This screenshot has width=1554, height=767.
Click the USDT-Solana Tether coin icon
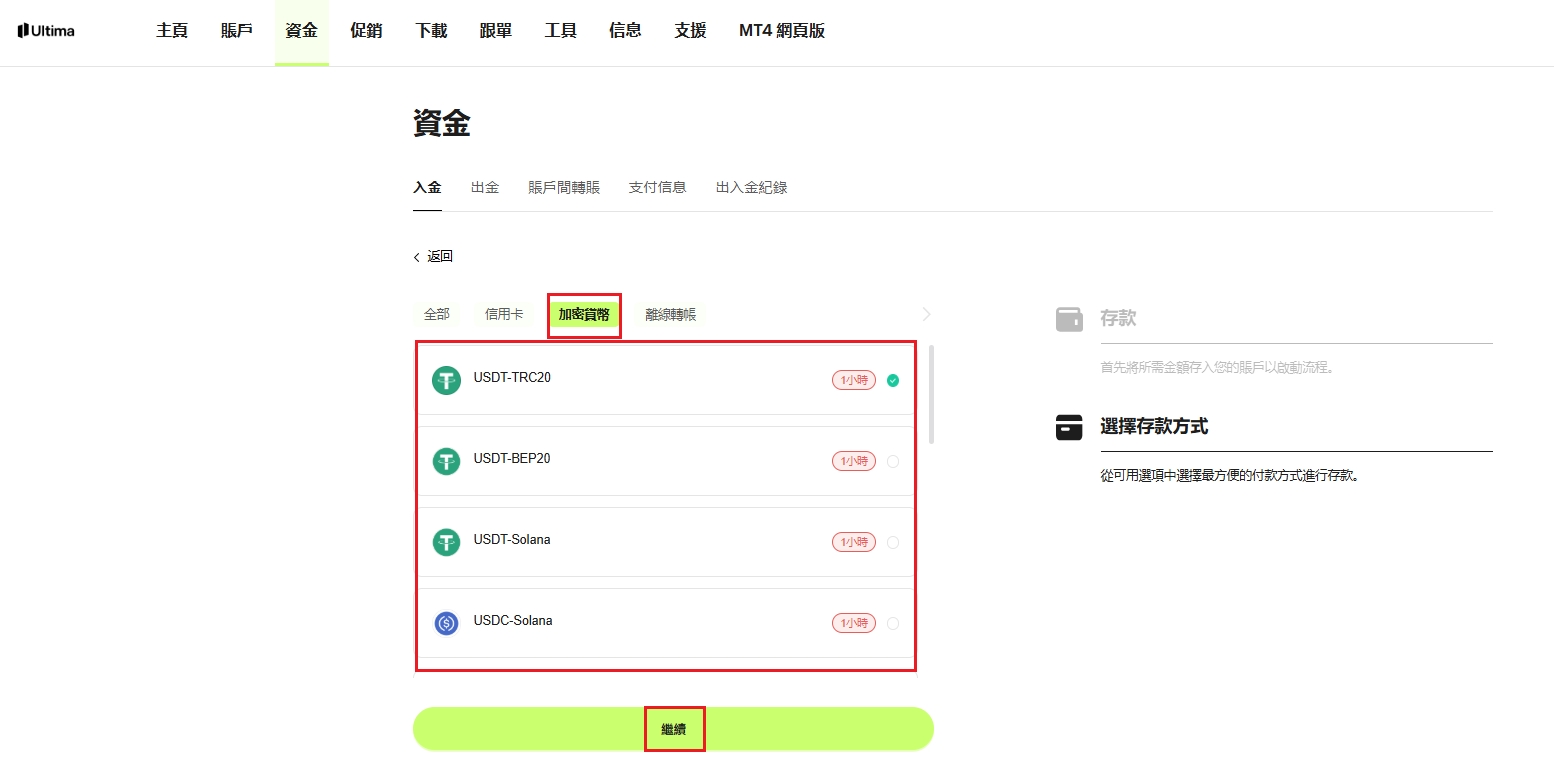446,542
